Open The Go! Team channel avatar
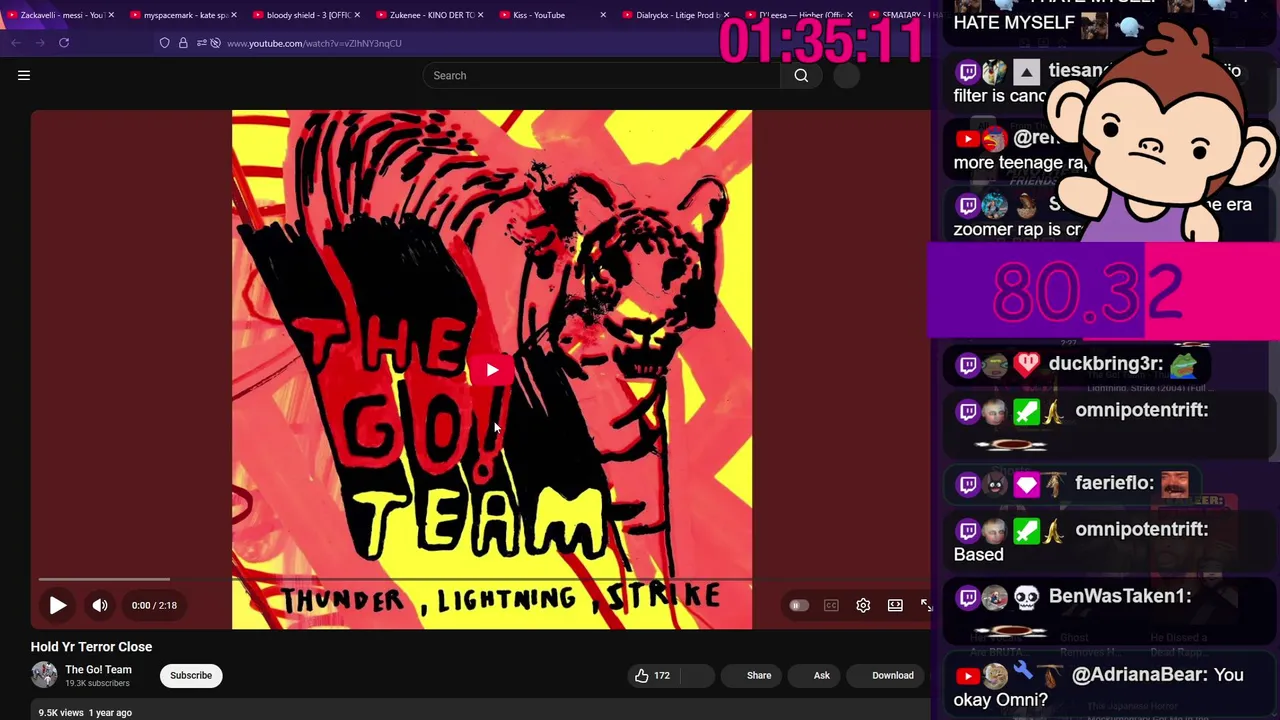 click(x=44, y=675)
